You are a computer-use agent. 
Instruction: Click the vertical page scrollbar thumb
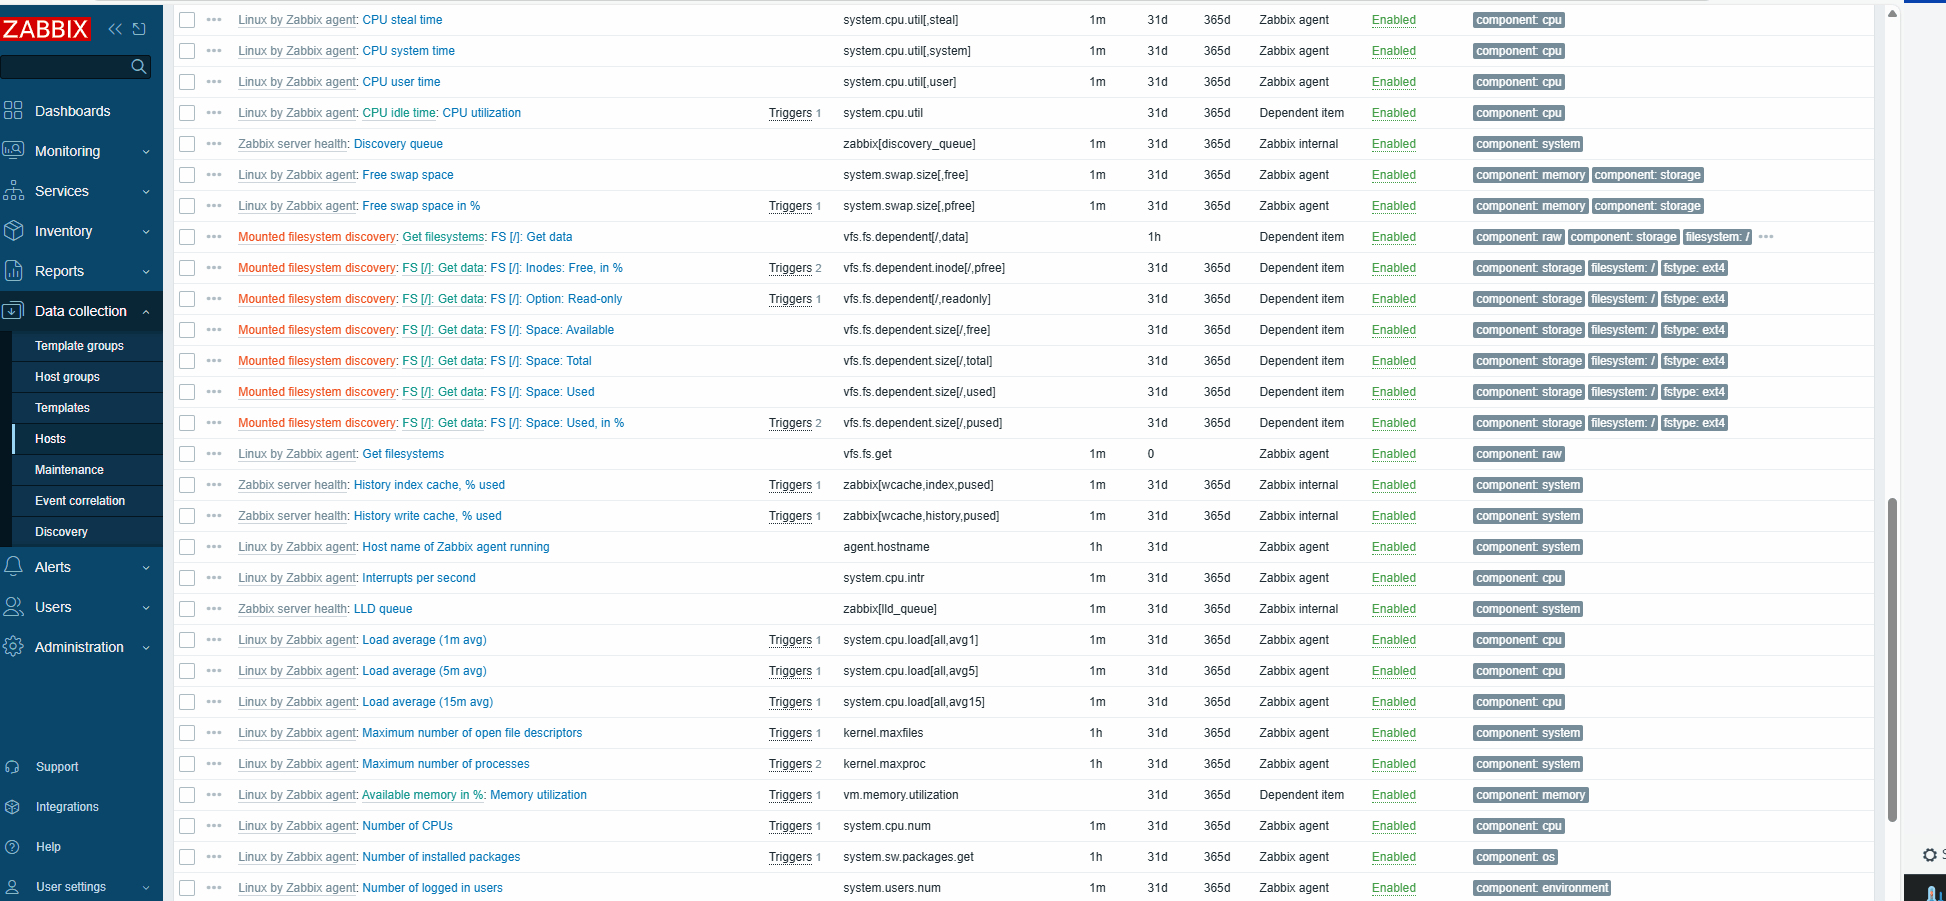point(1892,660)
